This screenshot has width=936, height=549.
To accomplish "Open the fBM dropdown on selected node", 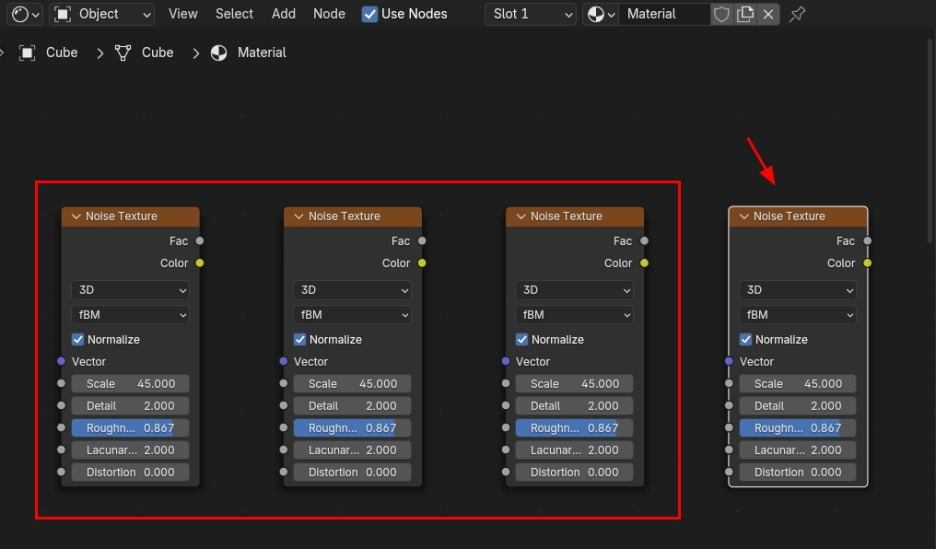I will (798, 314).
